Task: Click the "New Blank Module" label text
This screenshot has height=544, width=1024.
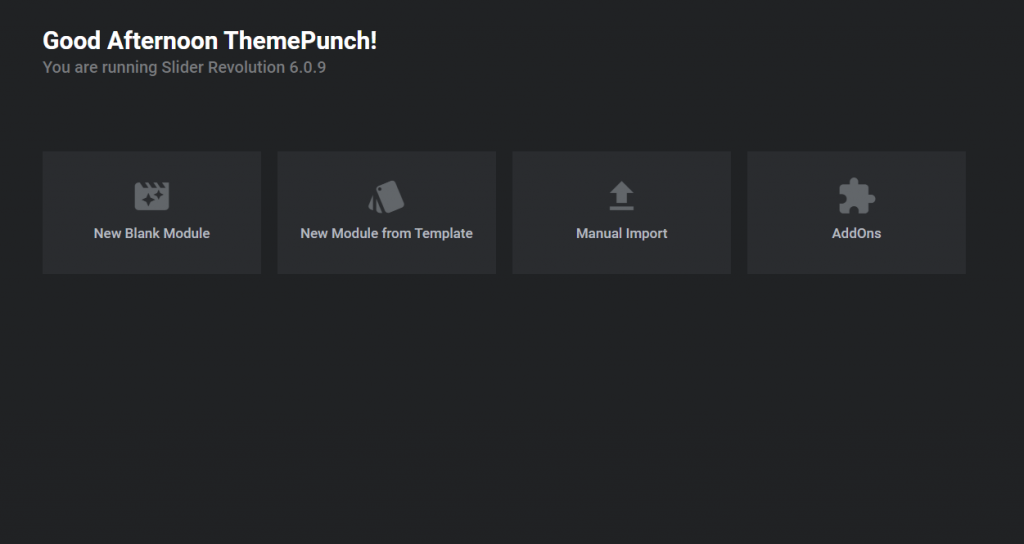Action: [152, 233]
